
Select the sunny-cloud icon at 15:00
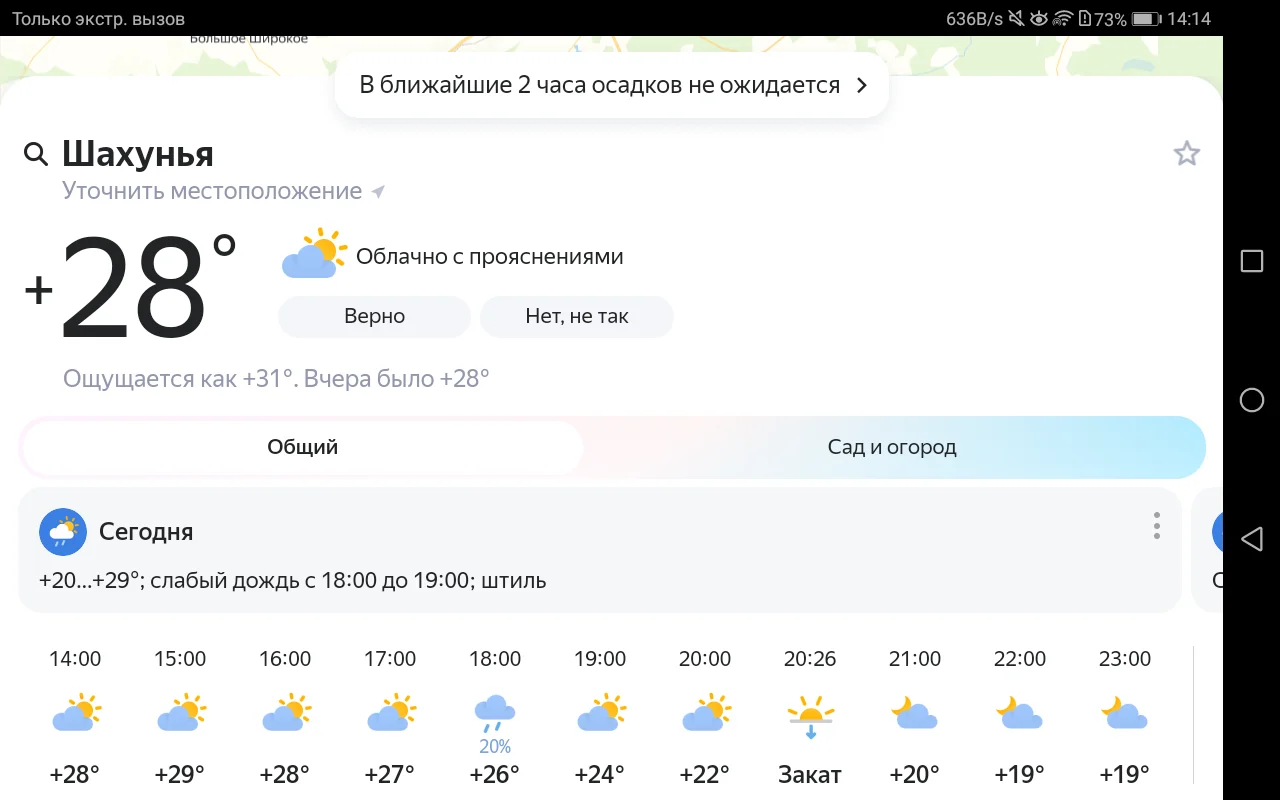tap(180, 712)
